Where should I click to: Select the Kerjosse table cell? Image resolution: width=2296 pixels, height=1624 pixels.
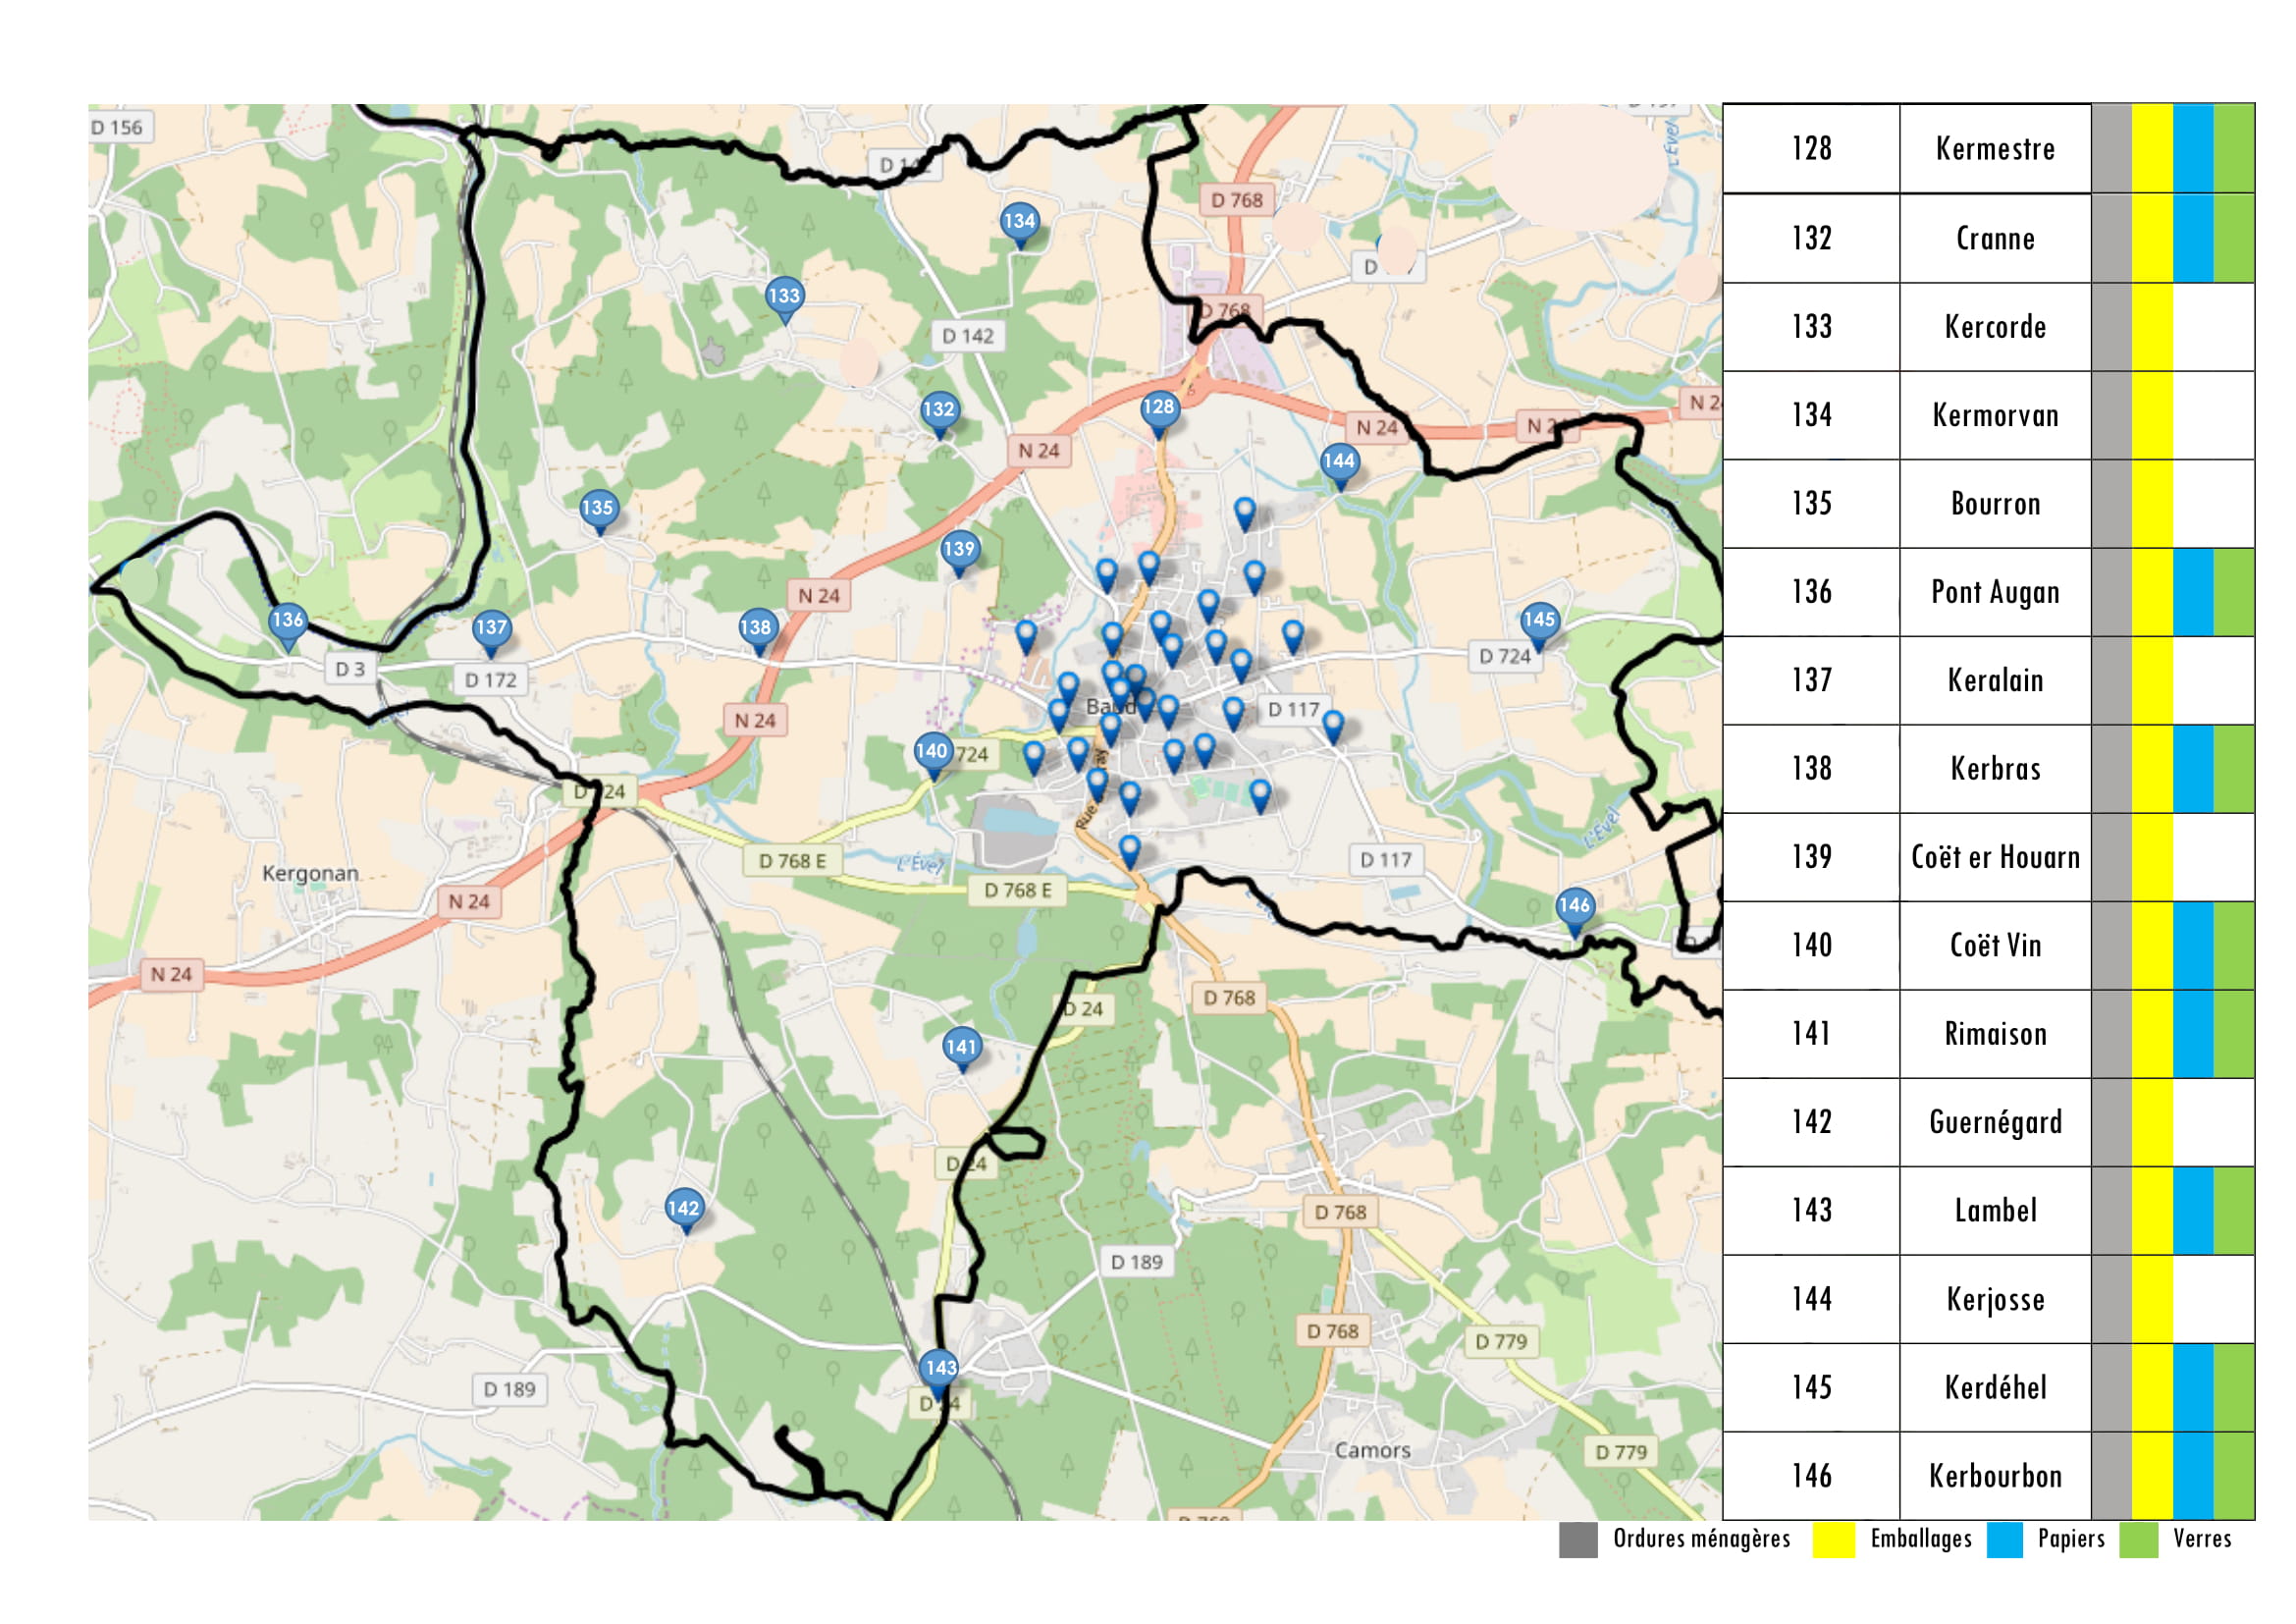pyautogui.click(x=1995, y=1300)
